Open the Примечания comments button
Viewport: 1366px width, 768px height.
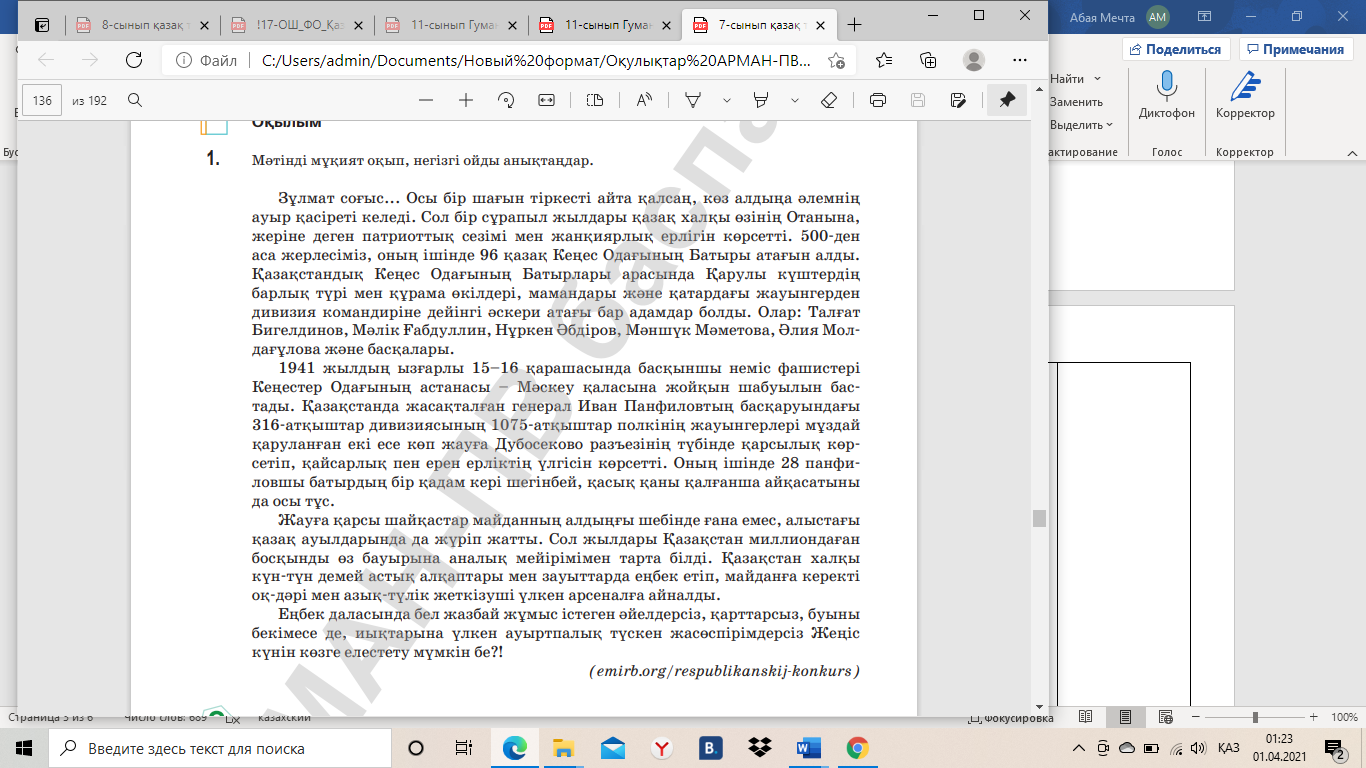click(1296, 49)
